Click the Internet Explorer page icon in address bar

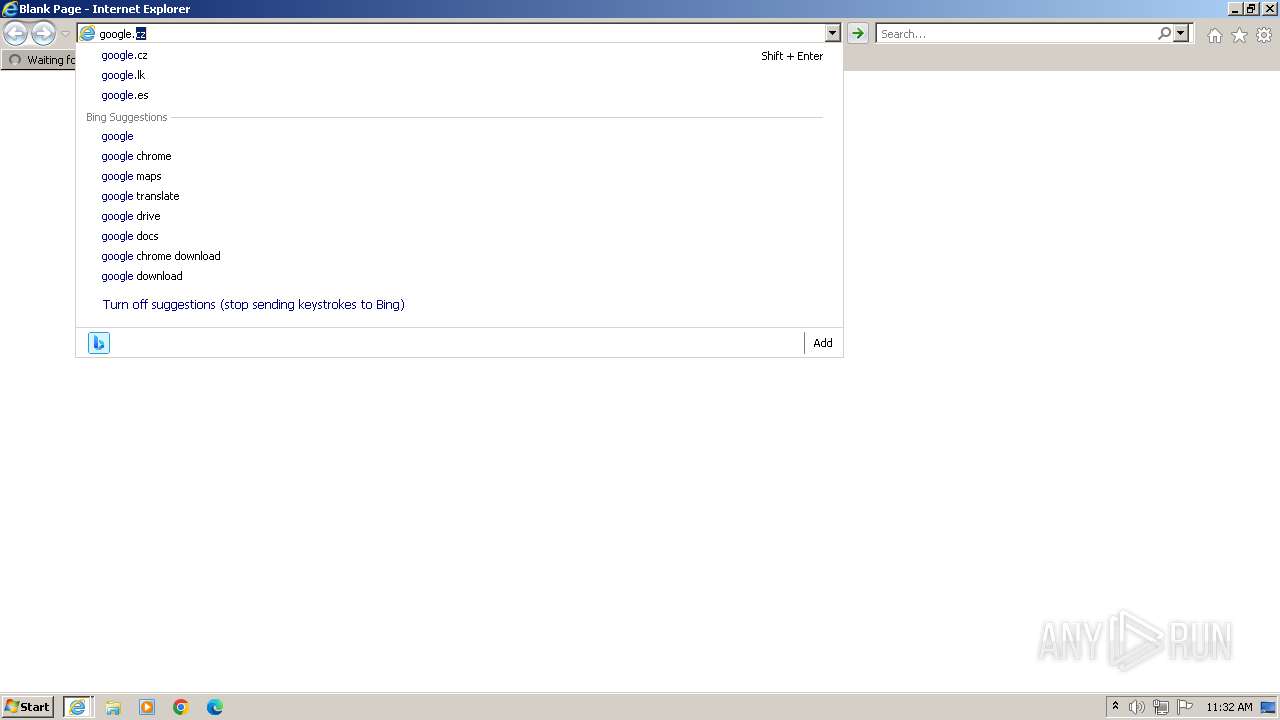click(87, 34)
